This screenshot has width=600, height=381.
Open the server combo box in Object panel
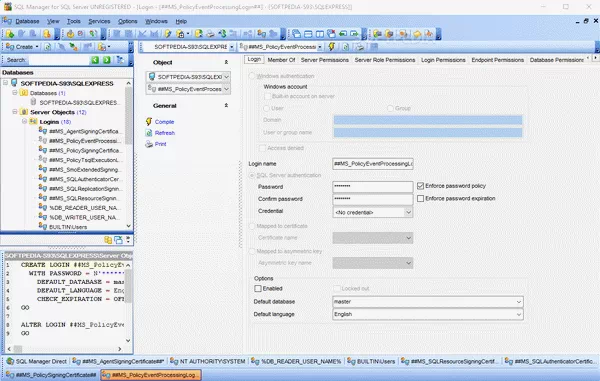(x=226, y=77)
